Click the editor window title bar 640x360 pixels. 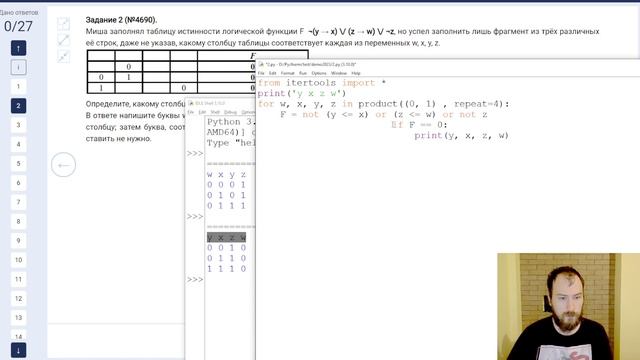[x=448, y=64]
